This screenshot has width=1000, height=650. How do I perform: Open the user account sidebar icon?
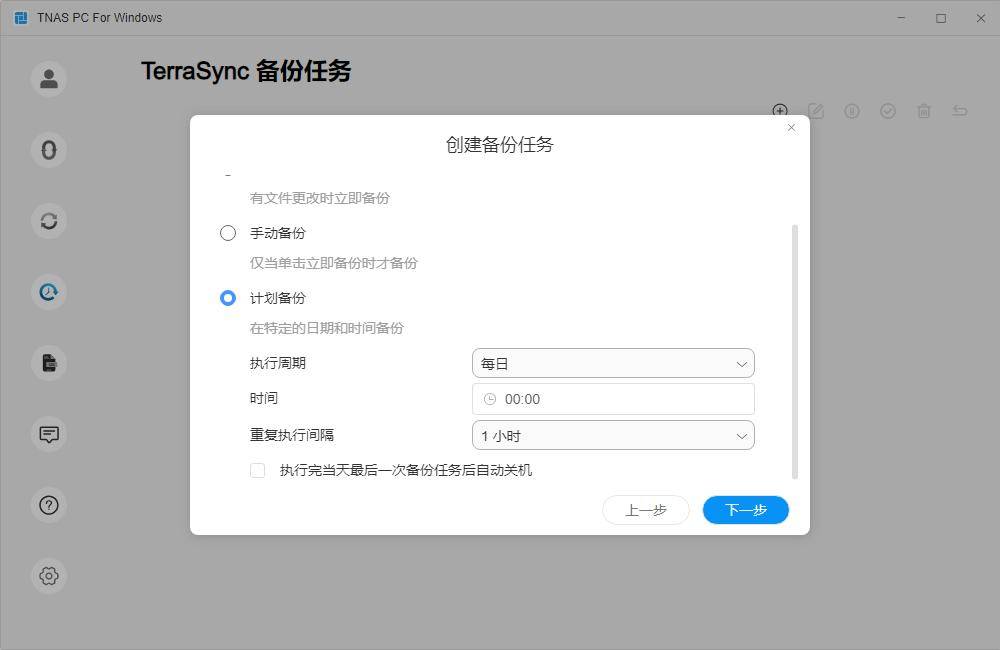pos(49,79)
